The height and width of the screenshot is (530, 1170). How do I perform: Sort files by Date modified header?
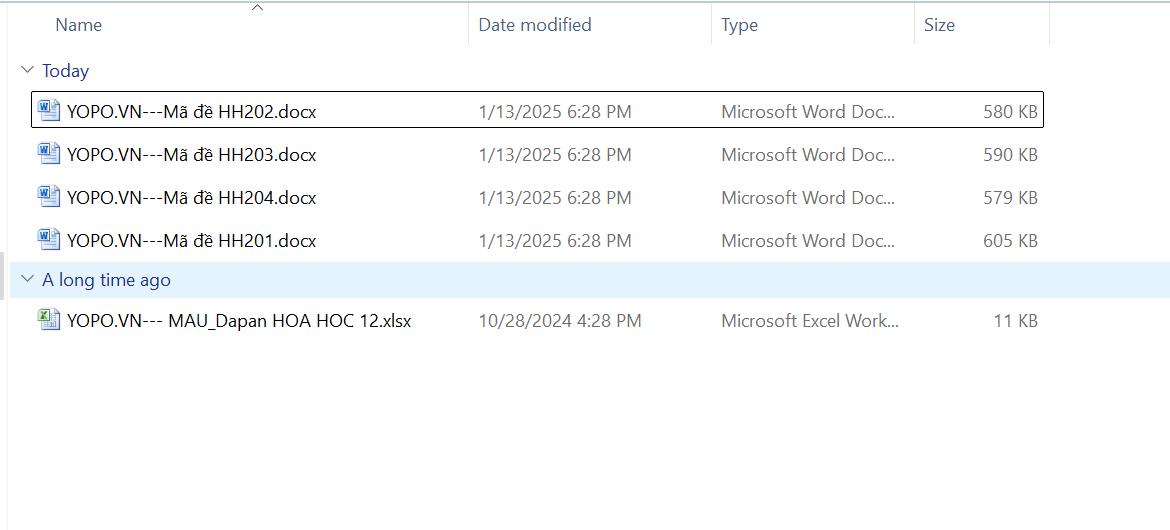click(x=534, y=25)
